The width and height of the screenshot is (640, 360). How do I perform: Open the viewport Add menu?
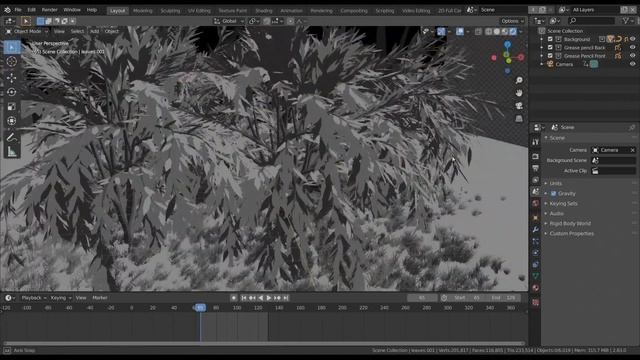click(94, 31)
